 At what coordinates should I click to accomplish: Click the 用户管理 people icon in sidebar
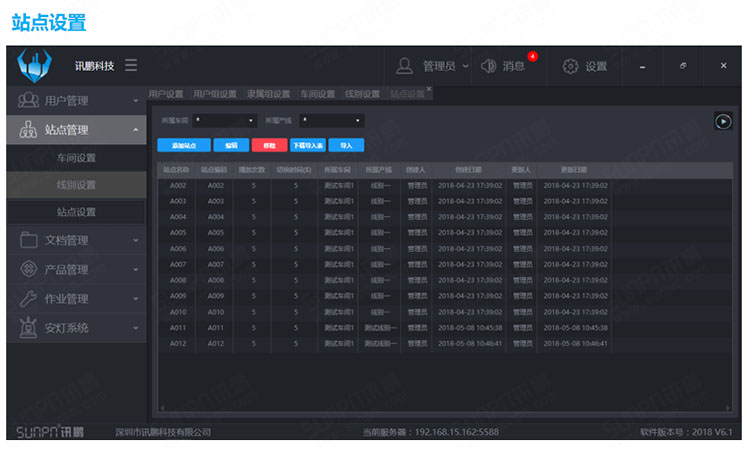click(28, 101)
